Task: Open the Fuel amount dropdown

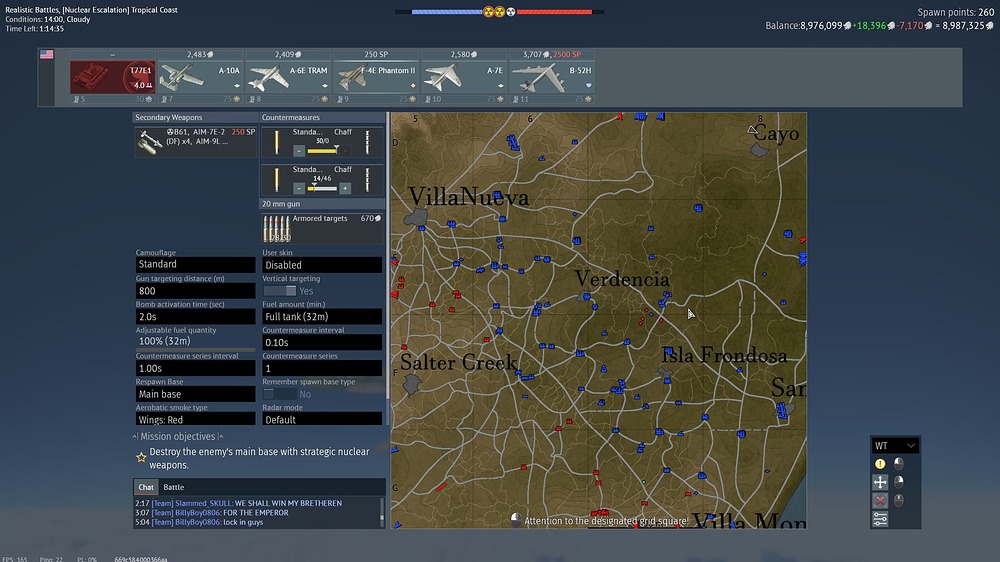Action: [321, 316]
